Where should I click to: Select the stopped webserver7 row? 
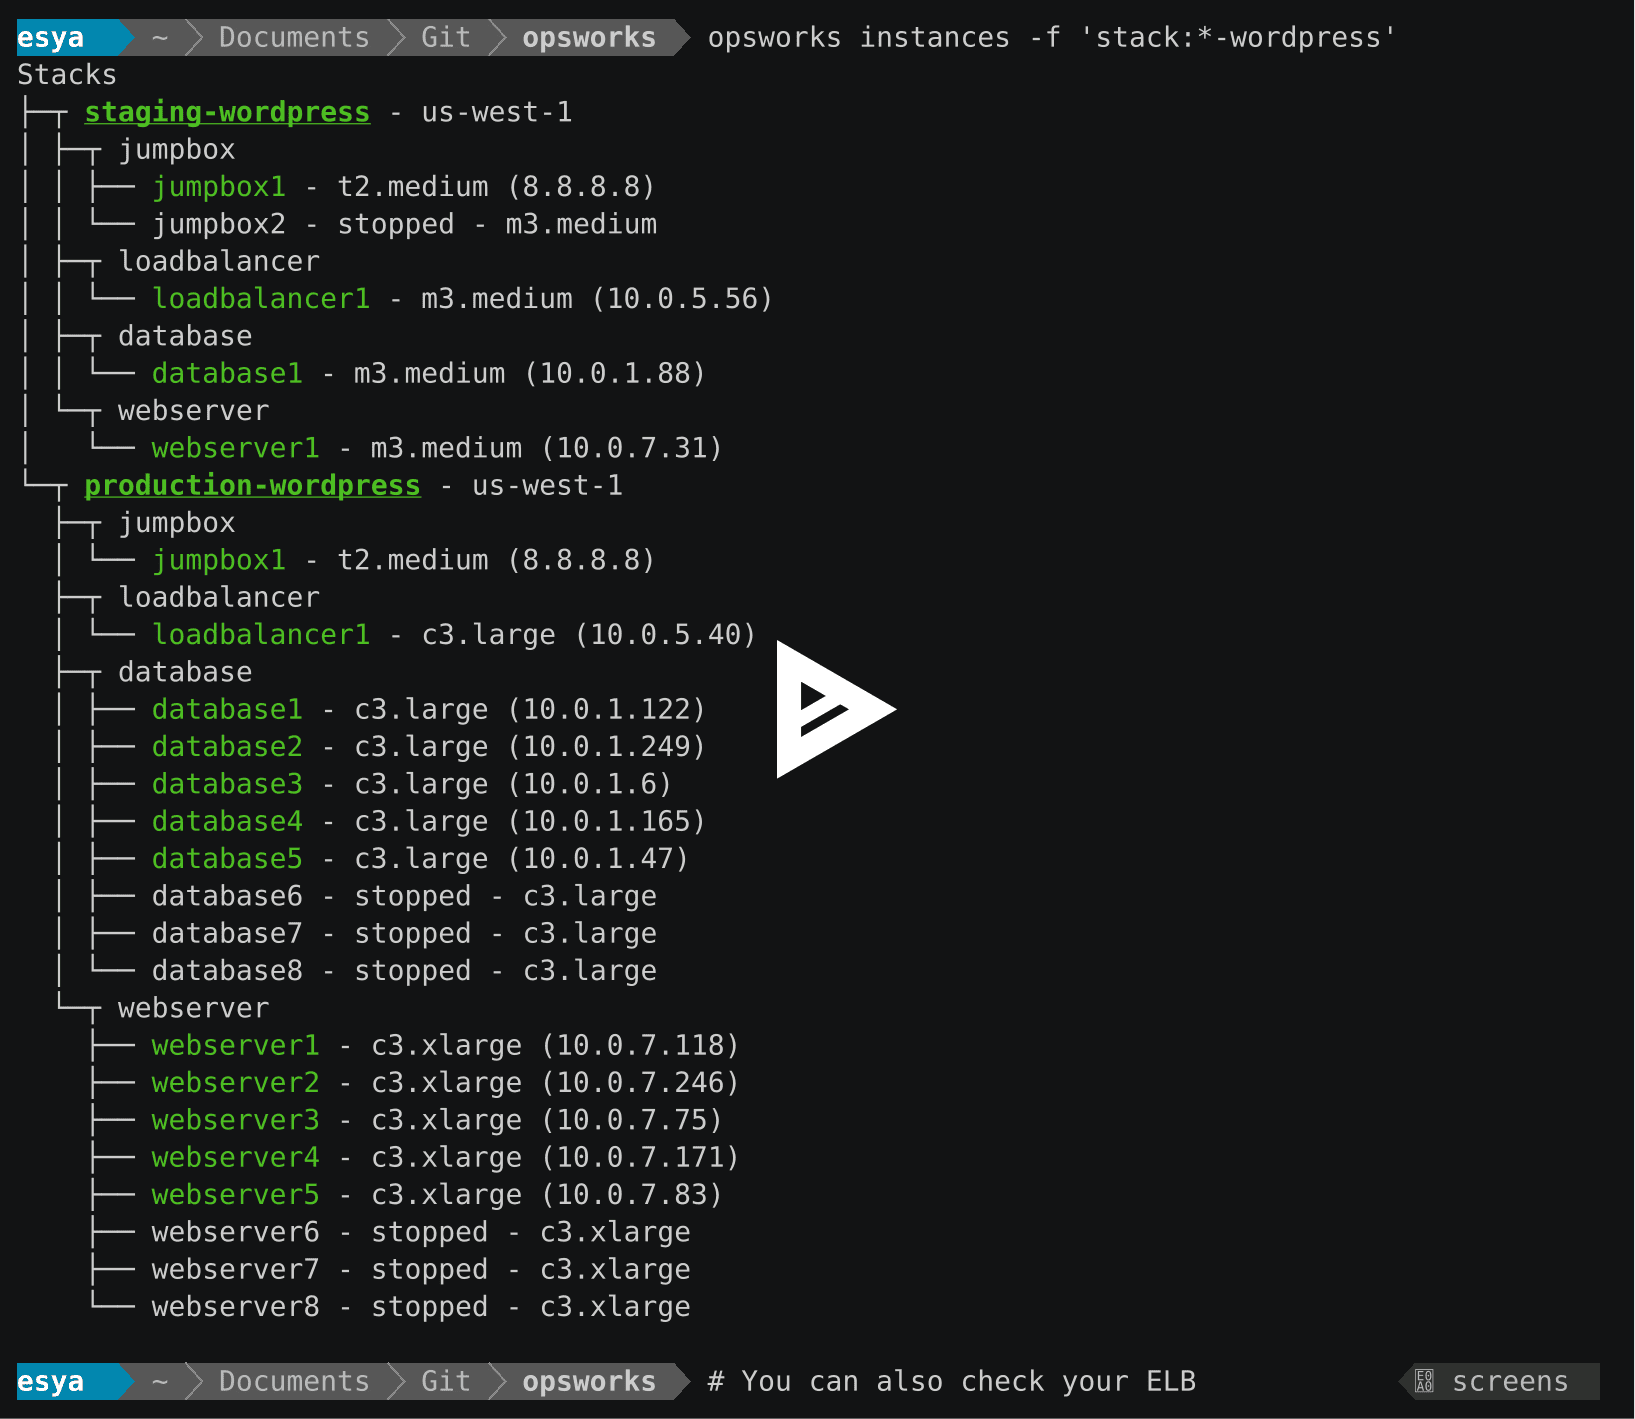point(421,1270)
